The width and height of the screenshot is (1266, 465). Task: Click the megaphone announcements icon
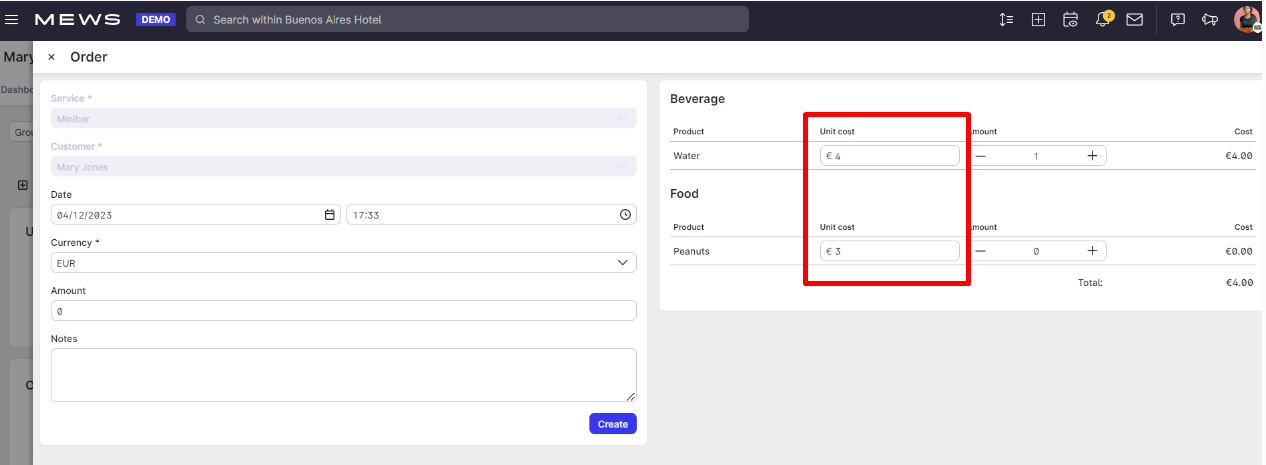1210,19
